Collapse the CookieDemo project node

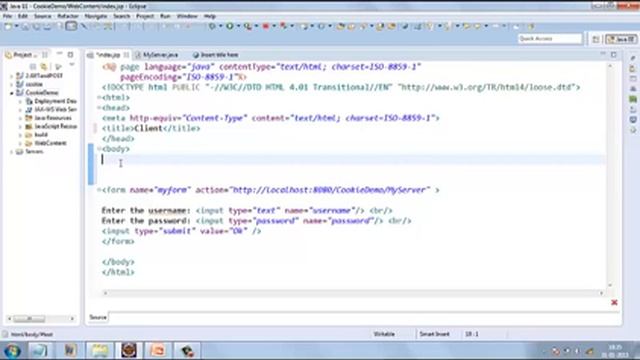coord(11,93)
